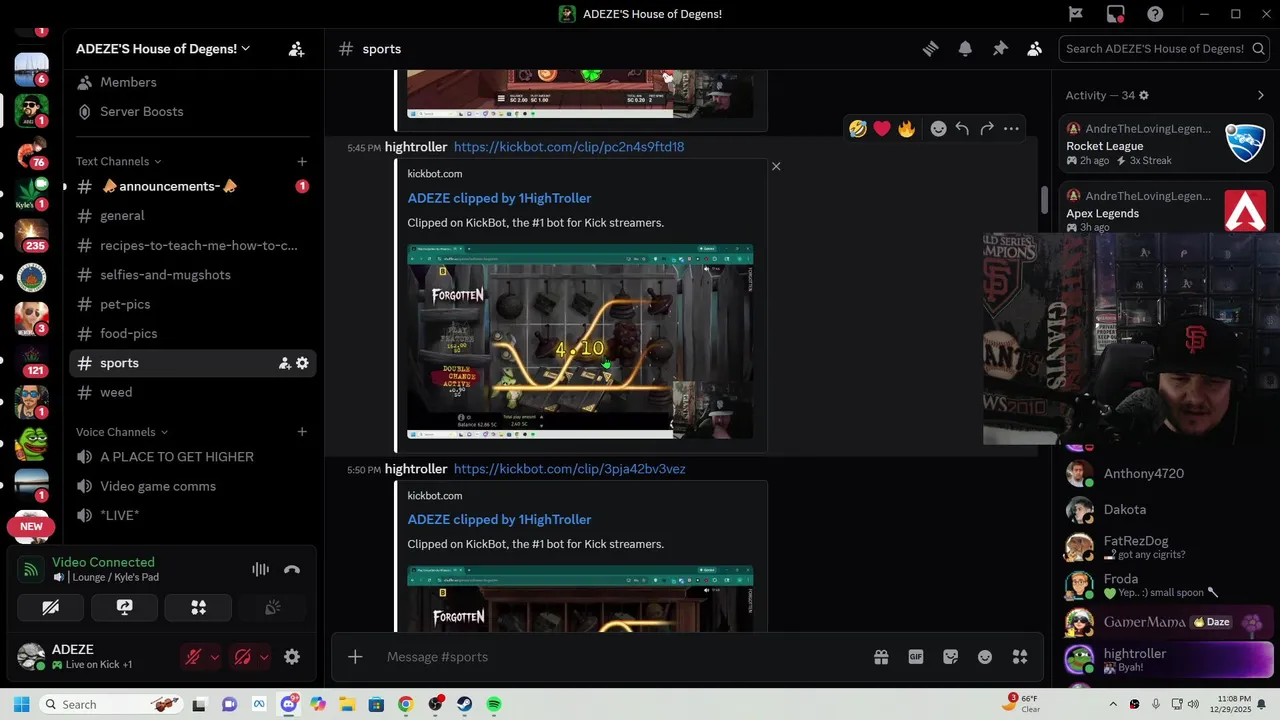Click the Message #sports input field
This screenshot has width=1280, height=720.
[x=620, y=657]
